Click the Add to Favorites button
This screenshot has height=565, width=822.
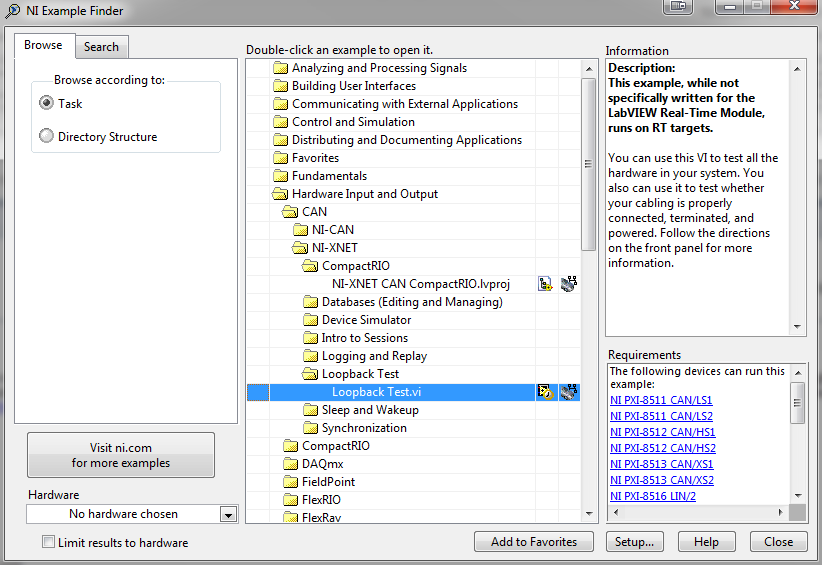coord(534,542)
